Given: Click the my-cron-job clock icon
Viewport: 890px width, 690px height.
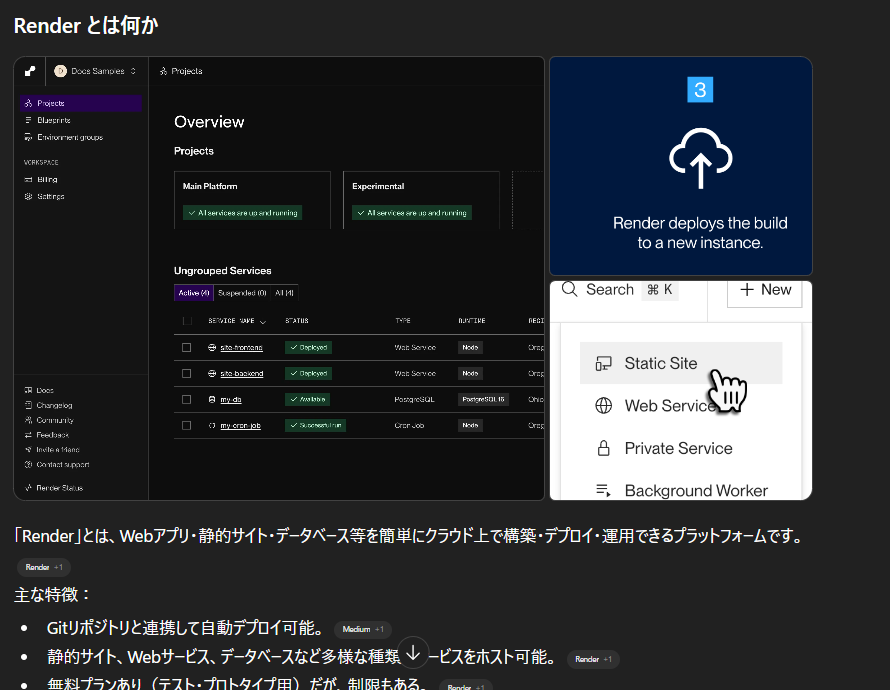Looking at the screenshot, I should (212, 426).
